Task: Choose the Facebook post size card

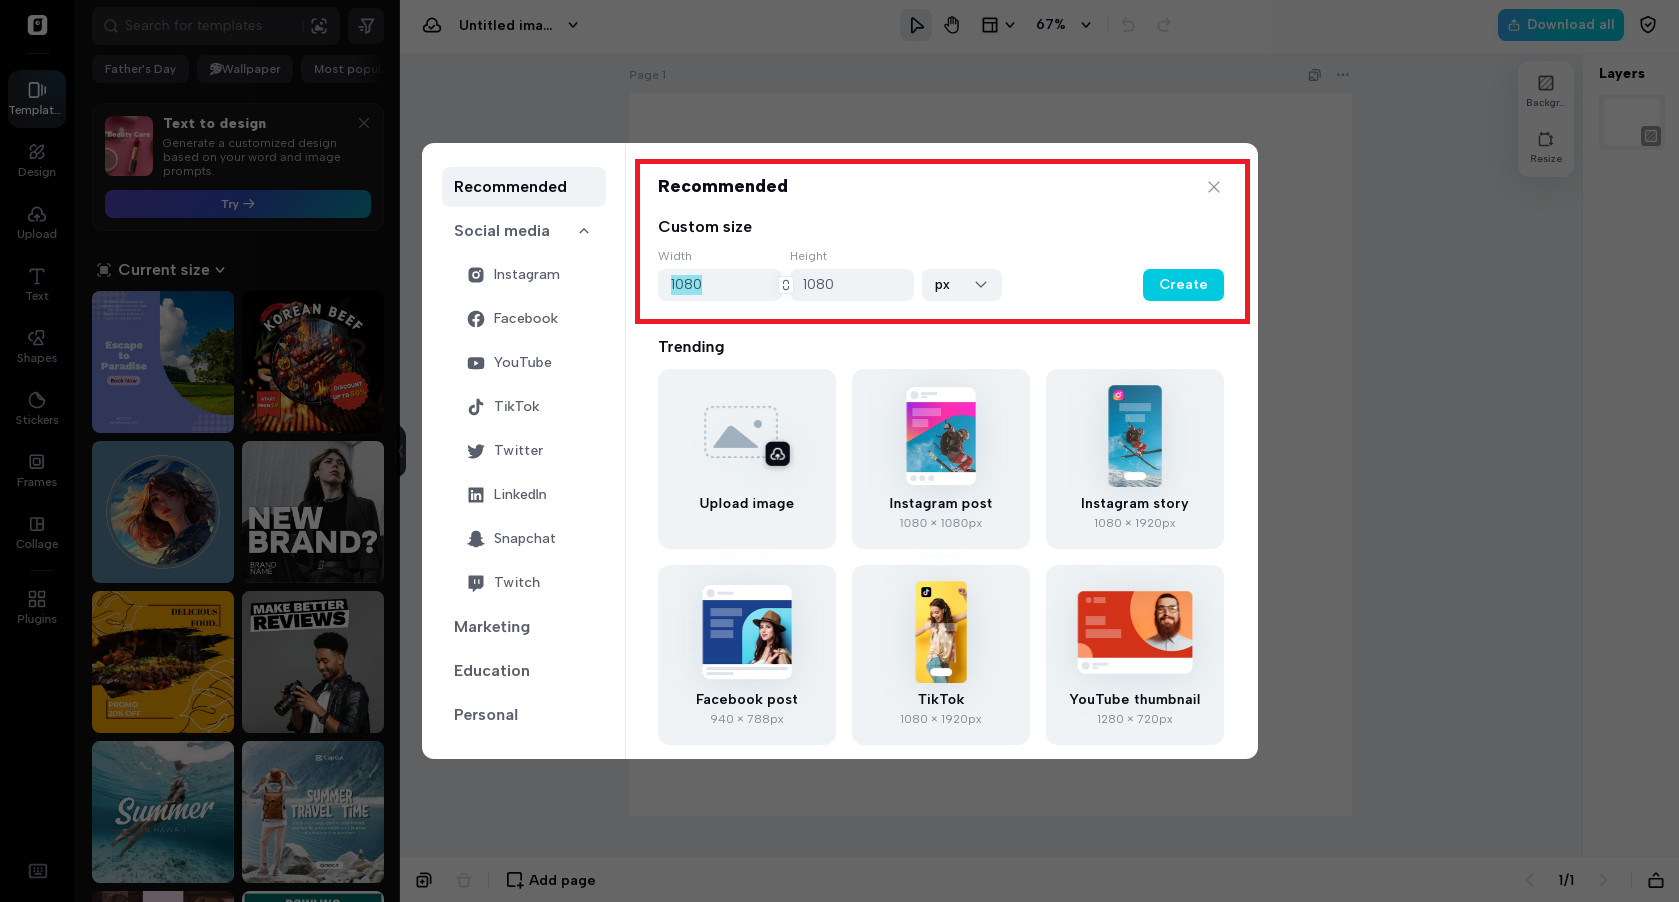Action: point(747,655)
